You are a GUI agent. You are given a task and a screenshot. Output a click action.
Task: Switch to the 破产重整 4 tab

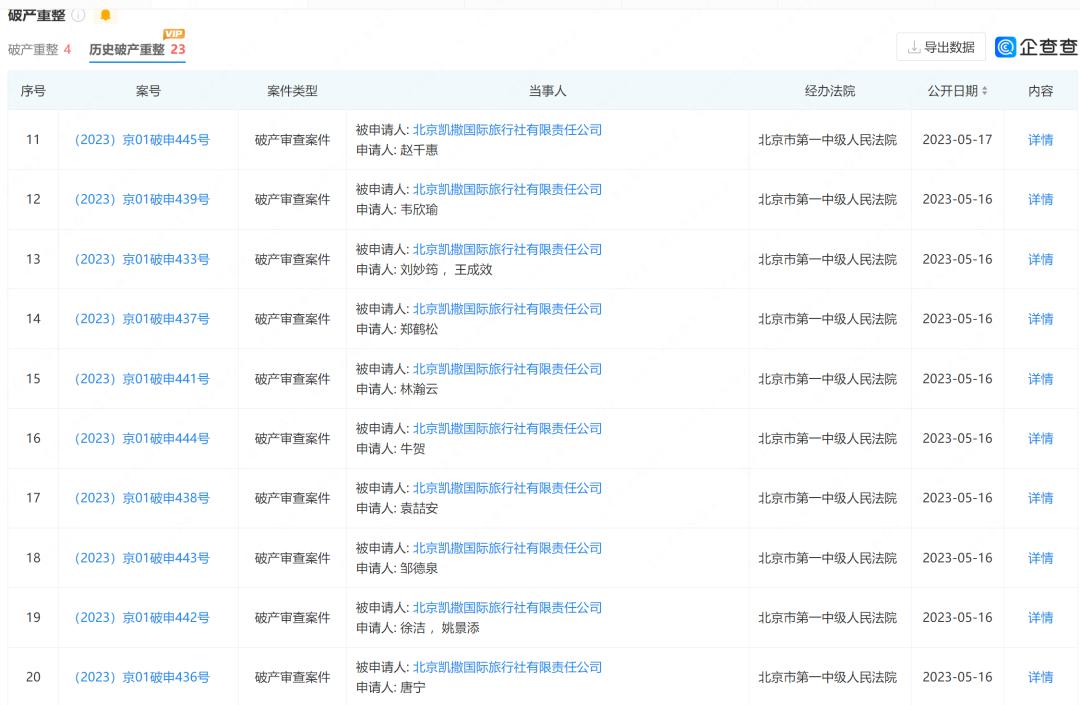coord(40,49)
